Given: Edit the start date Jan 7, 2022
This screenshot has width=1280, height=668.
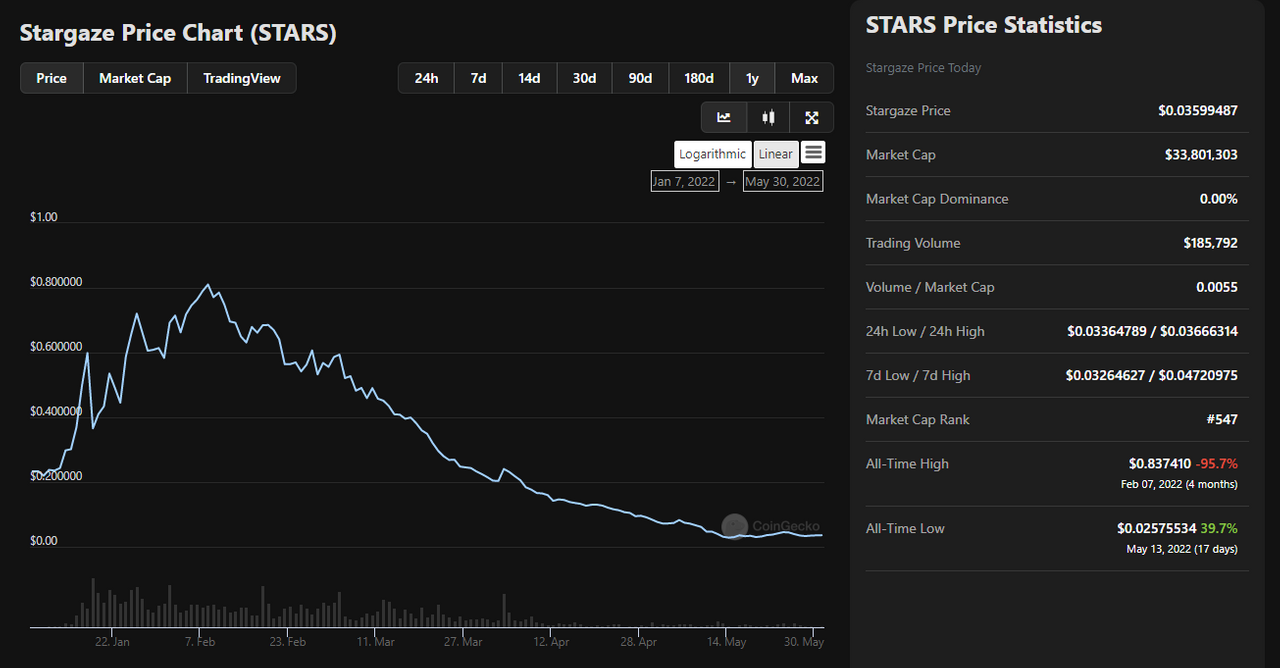Looking at the screenshot, I should [684, 181].
